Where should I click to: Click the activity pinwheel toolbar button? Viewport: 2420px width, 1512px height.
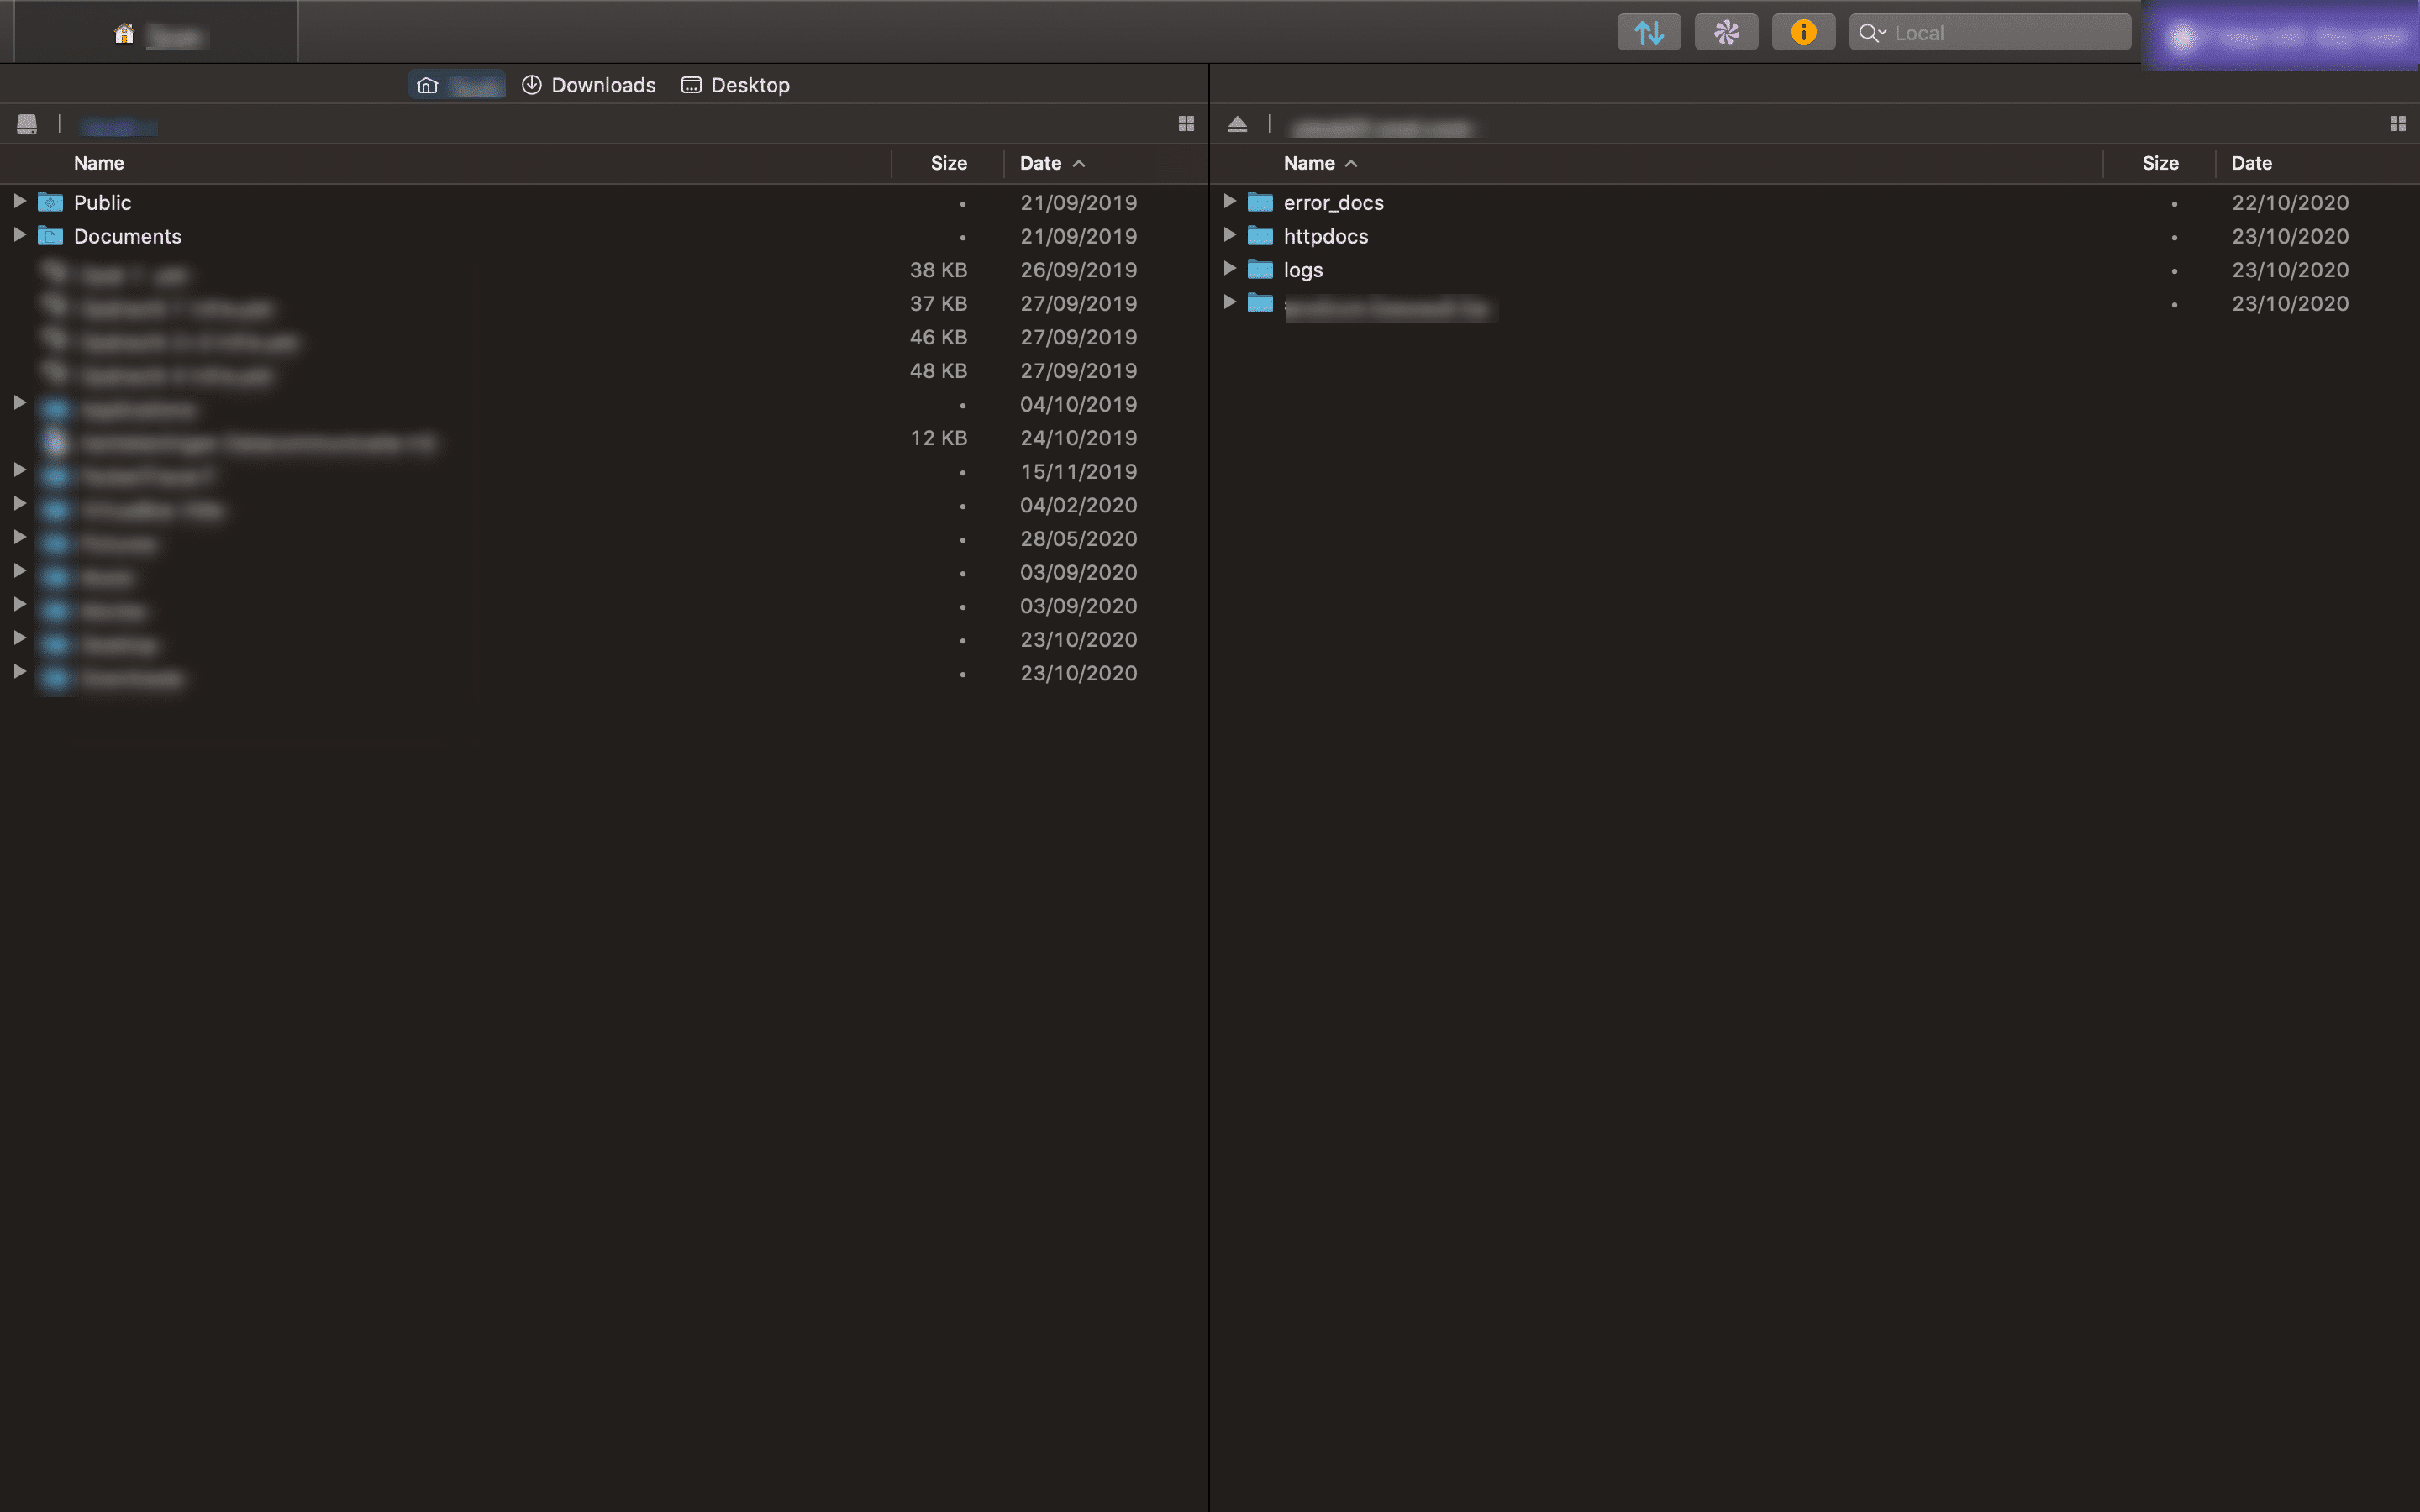1726,33
